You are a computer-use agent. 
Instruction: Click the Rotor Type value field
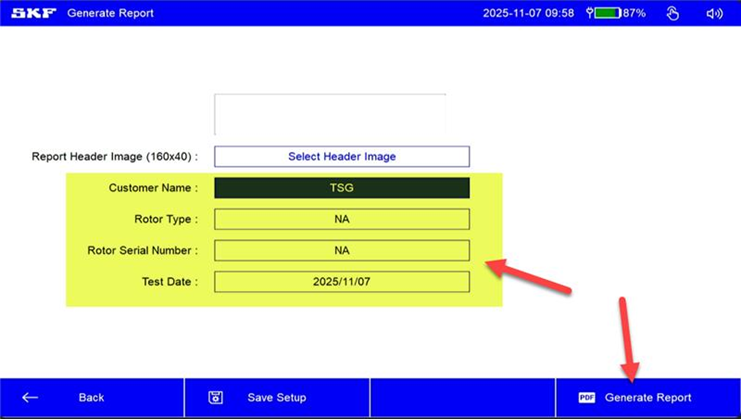click(x=341, y=219)
